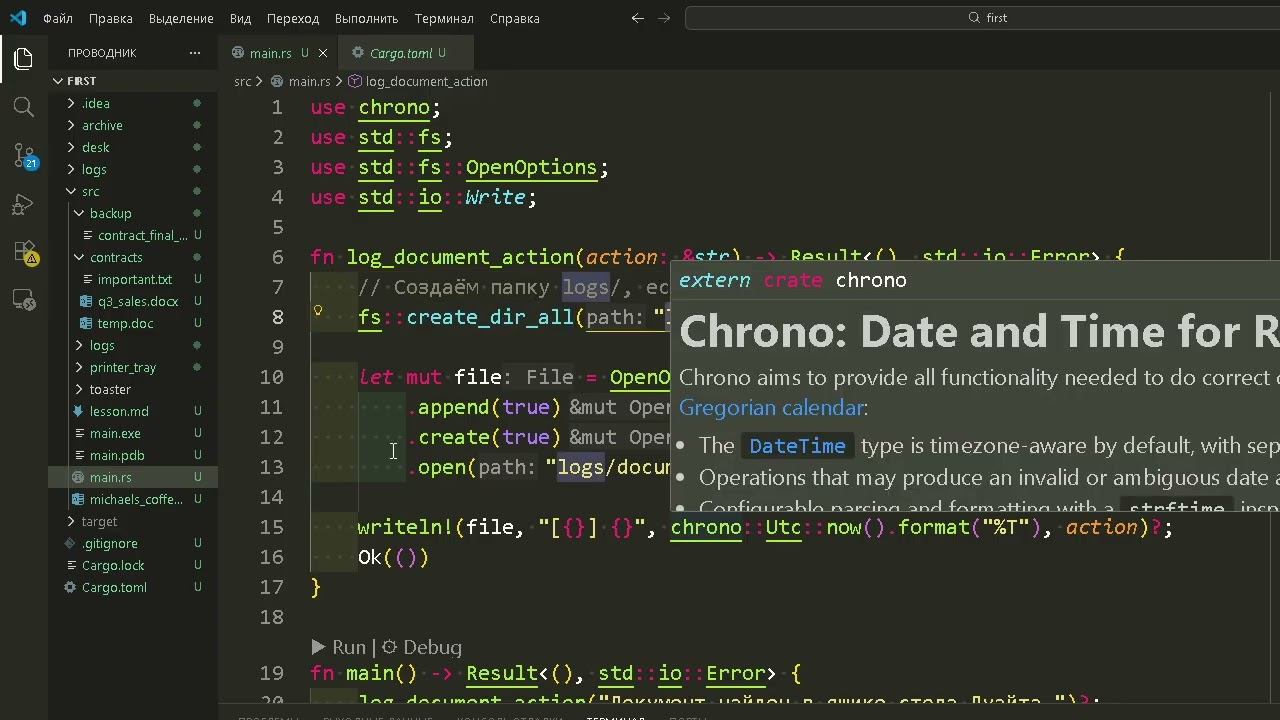Open Source Control with badge 21
The width and height of the screenshot is (1280, 720).
(x=24, y=155)
